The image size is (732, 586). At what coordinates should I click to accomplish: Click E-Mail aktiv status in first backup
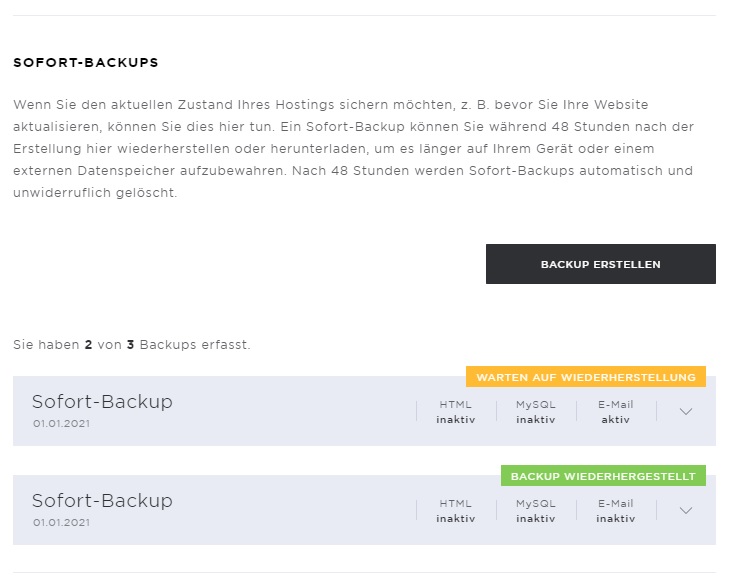pyautogui.click(x=615, y=412)
